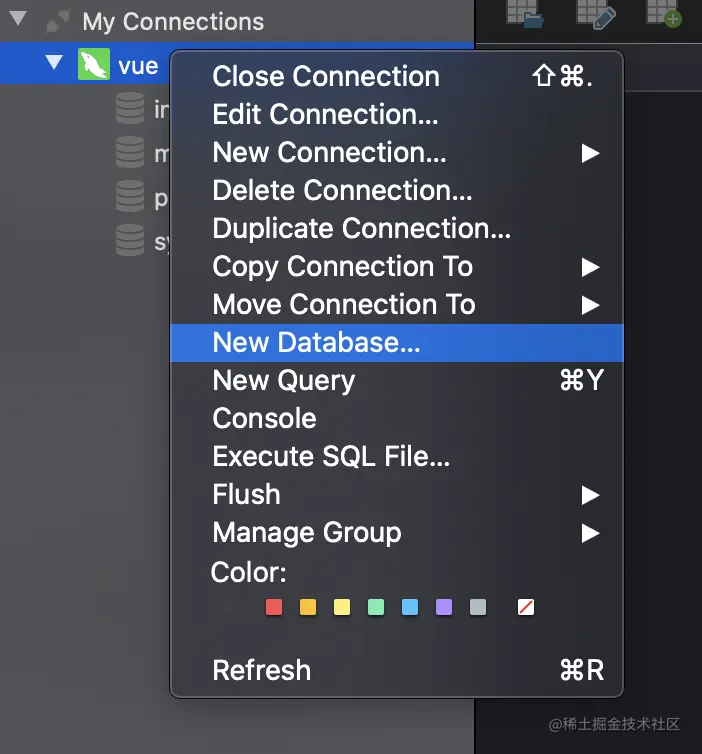Click the open table toolbar icon
This screenshot has height=754, width=702.
tap(523, 12)
